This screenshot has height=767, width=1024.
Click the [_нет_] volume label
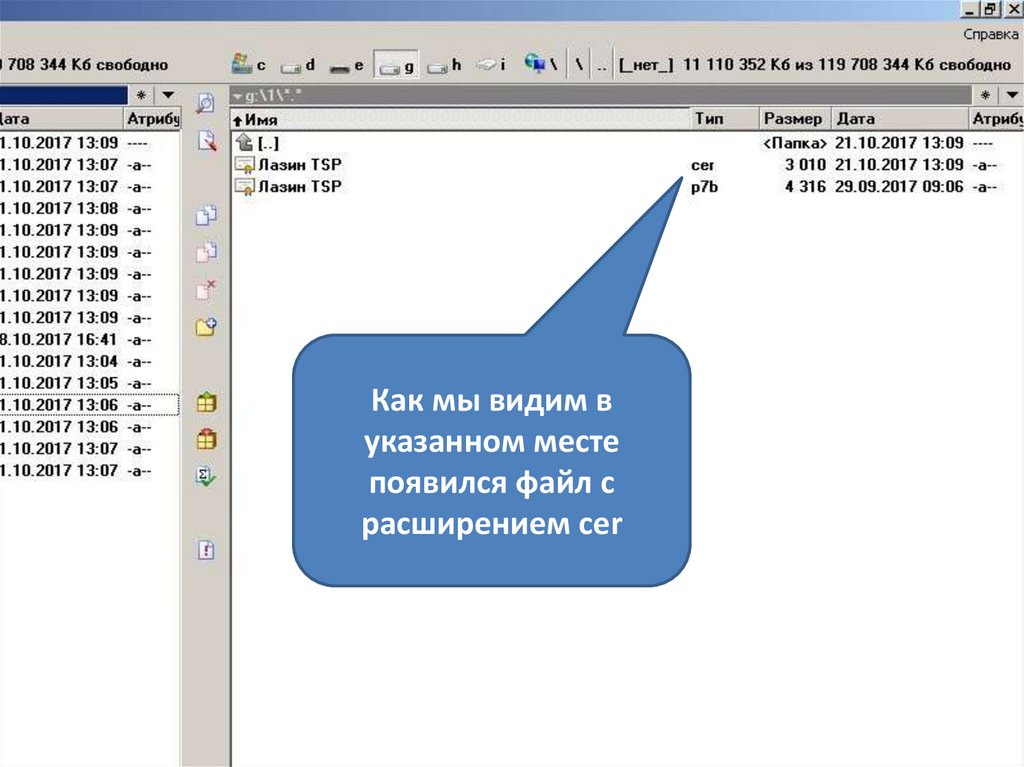pos(646,65)
